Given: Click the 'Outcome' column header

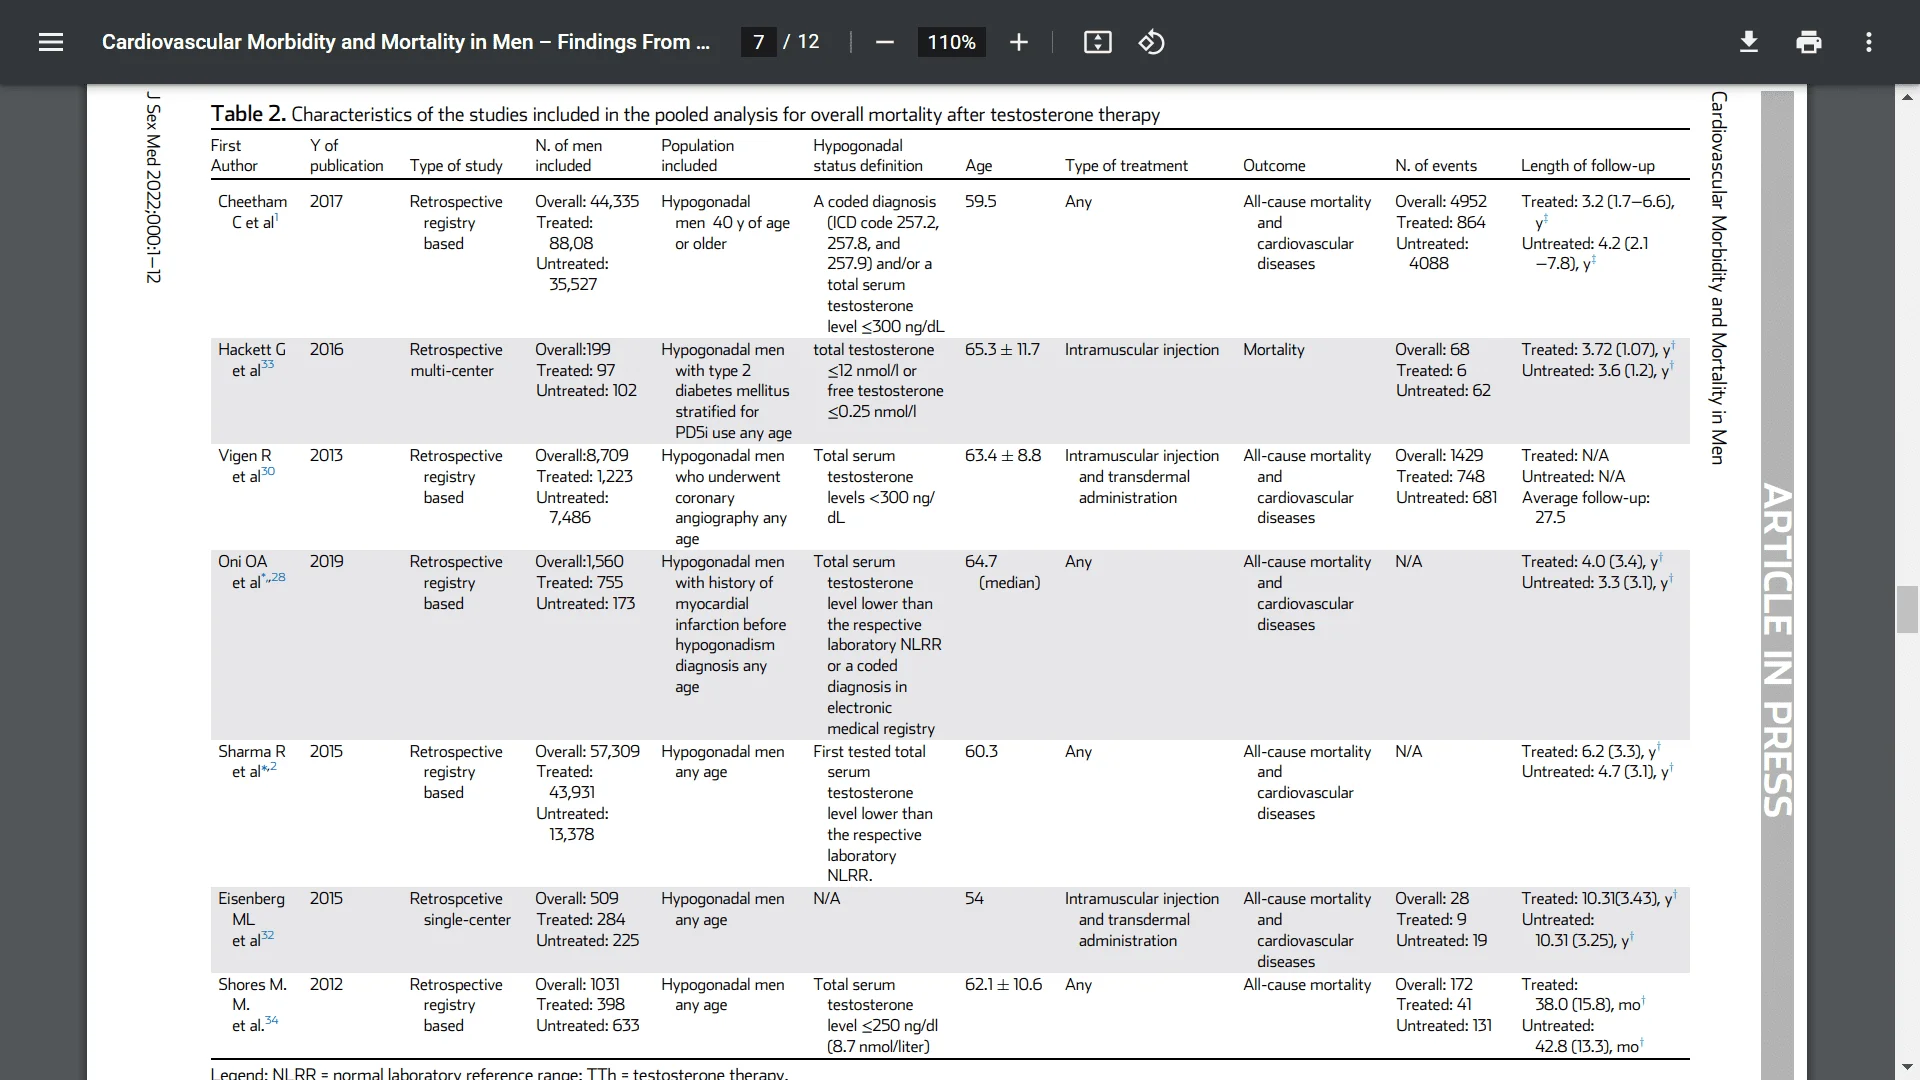Looking at the screenshot, I should click(1274, 166).
